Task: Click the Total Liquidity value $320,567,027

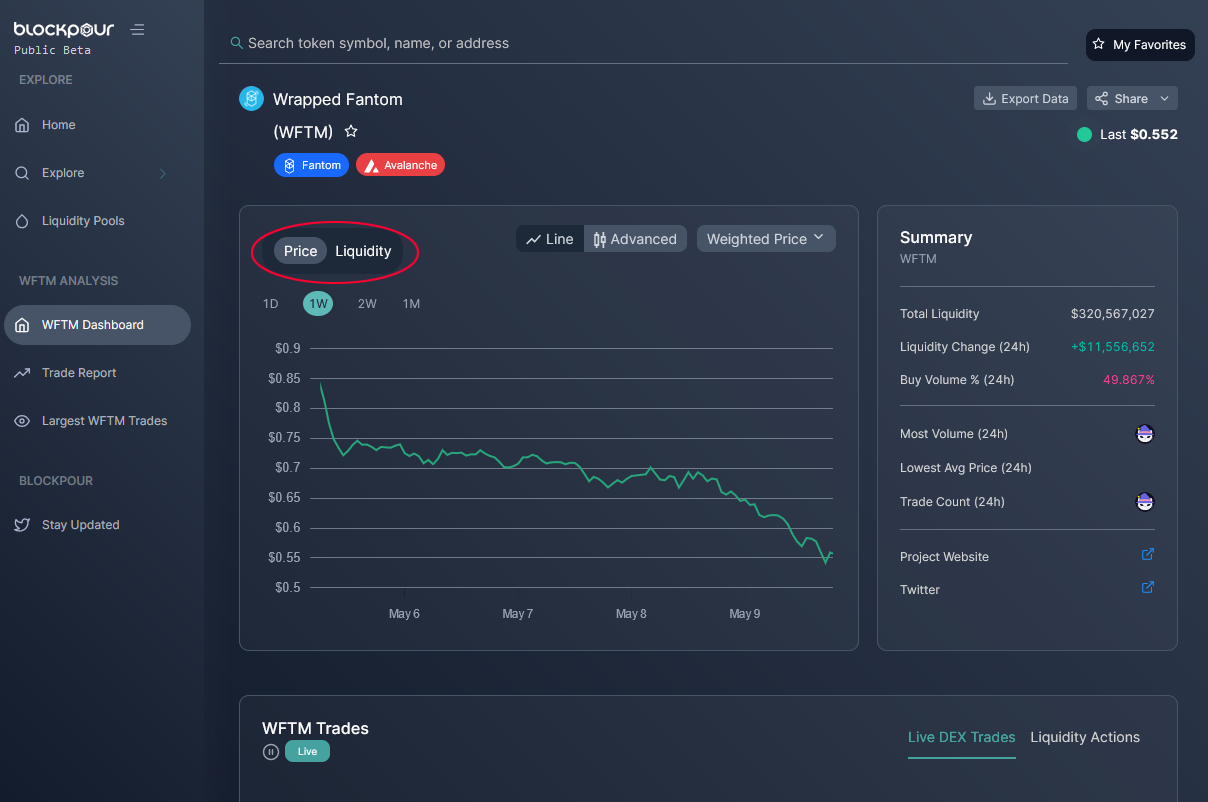Action: click(1112, 314)
